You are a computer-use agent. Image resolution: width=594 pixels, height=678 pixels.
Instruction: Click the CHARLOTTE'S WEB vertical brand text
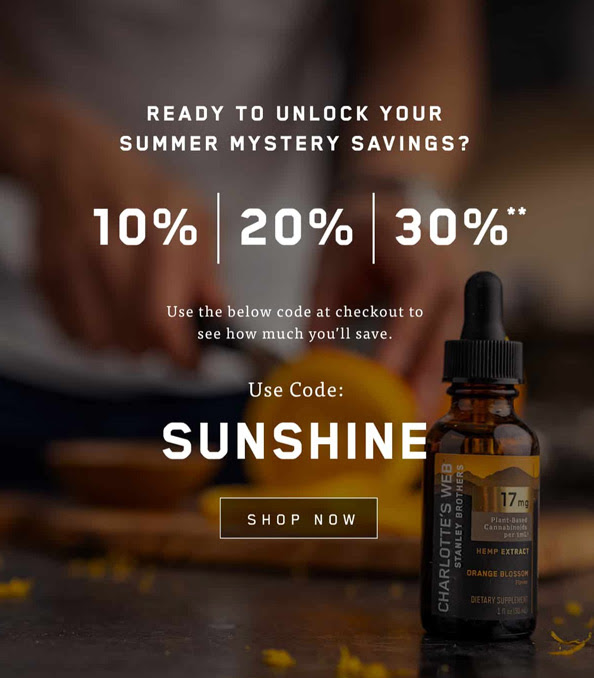[445, 537]
